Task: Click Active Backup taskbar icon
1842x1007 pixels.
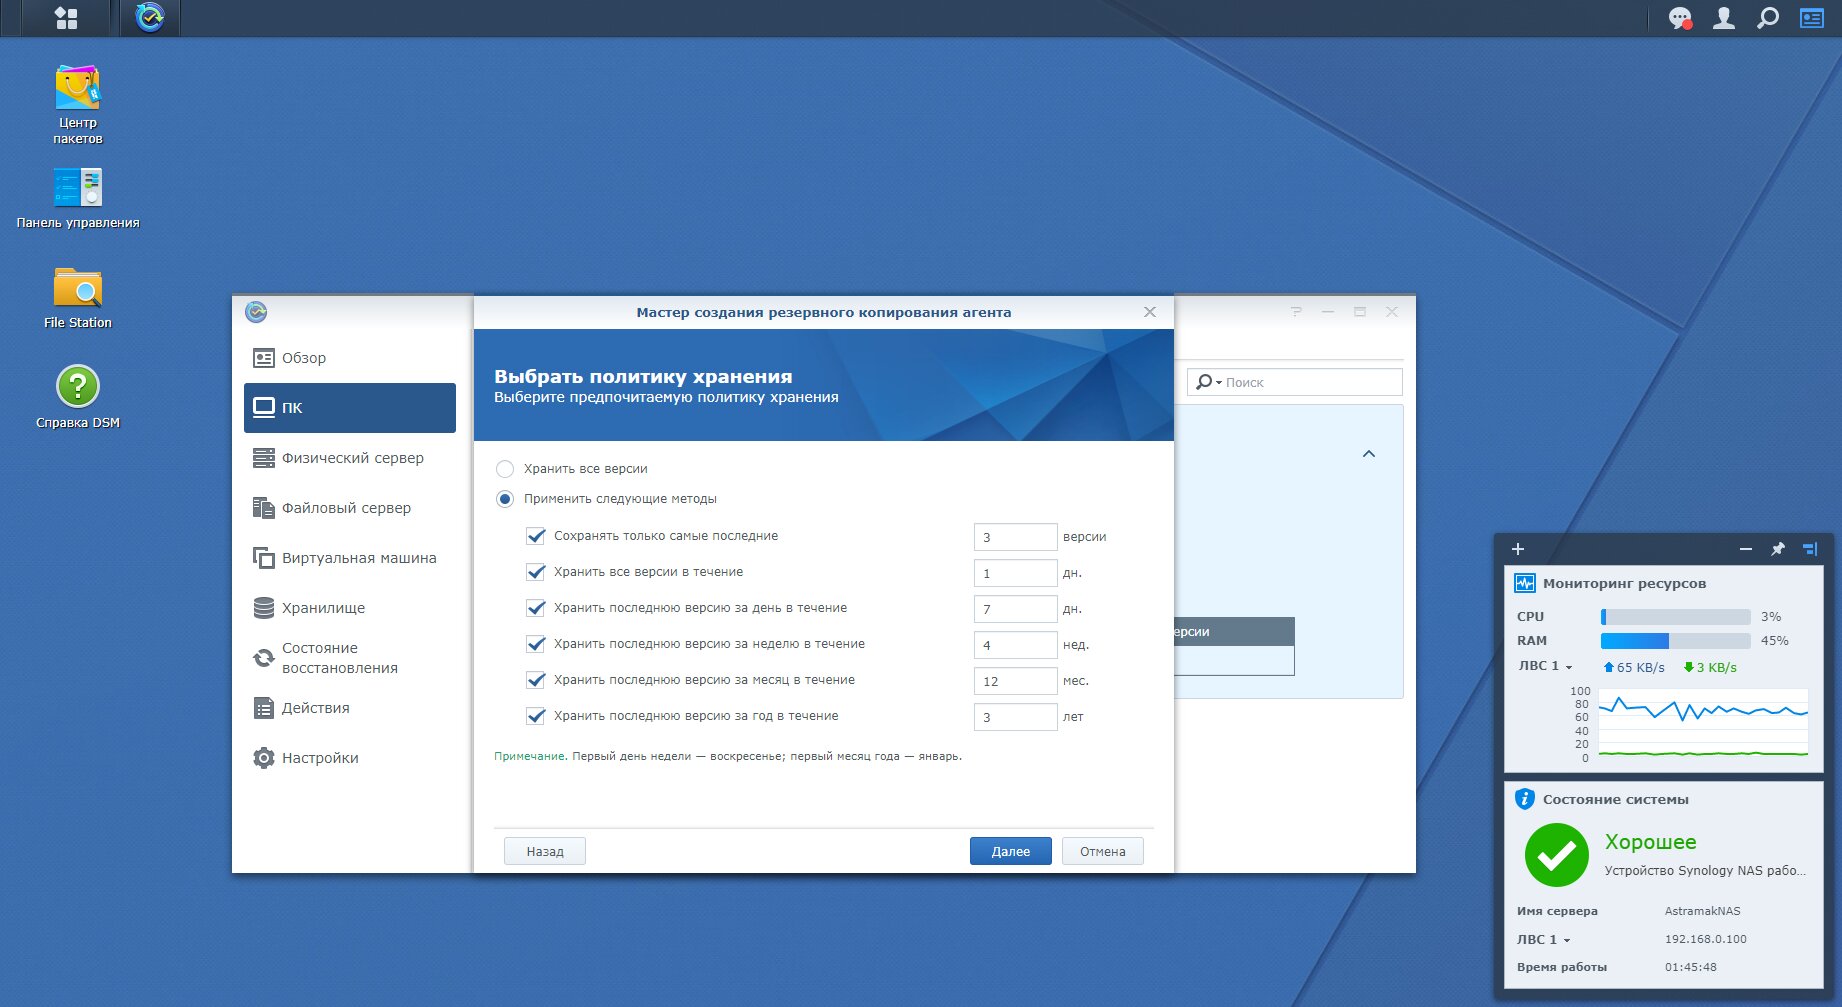Action: pyautogui.click(x=150, y=17)
